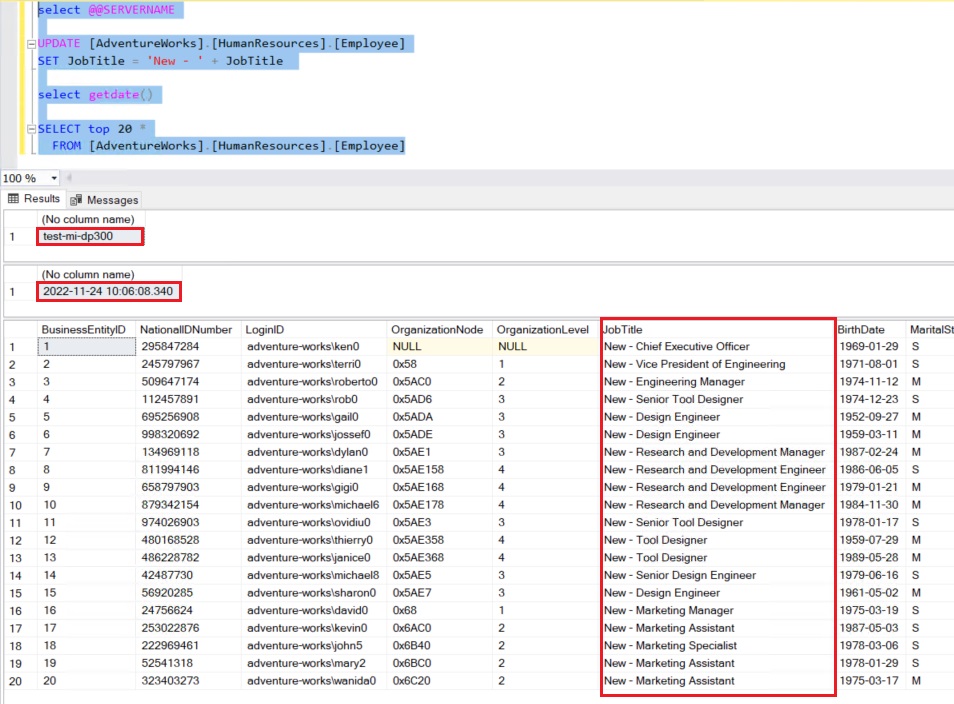Switch to the Messages tab
Viewport: 954px width, 704px height.
[104, 200]
